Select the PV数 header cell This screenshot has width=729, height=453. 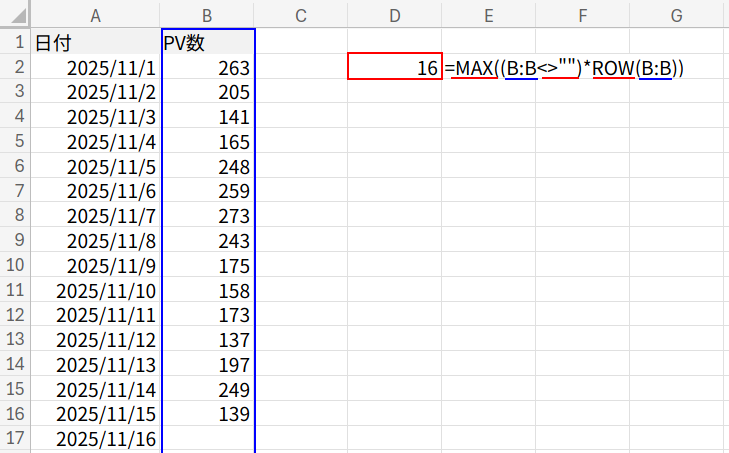point(208,43)
